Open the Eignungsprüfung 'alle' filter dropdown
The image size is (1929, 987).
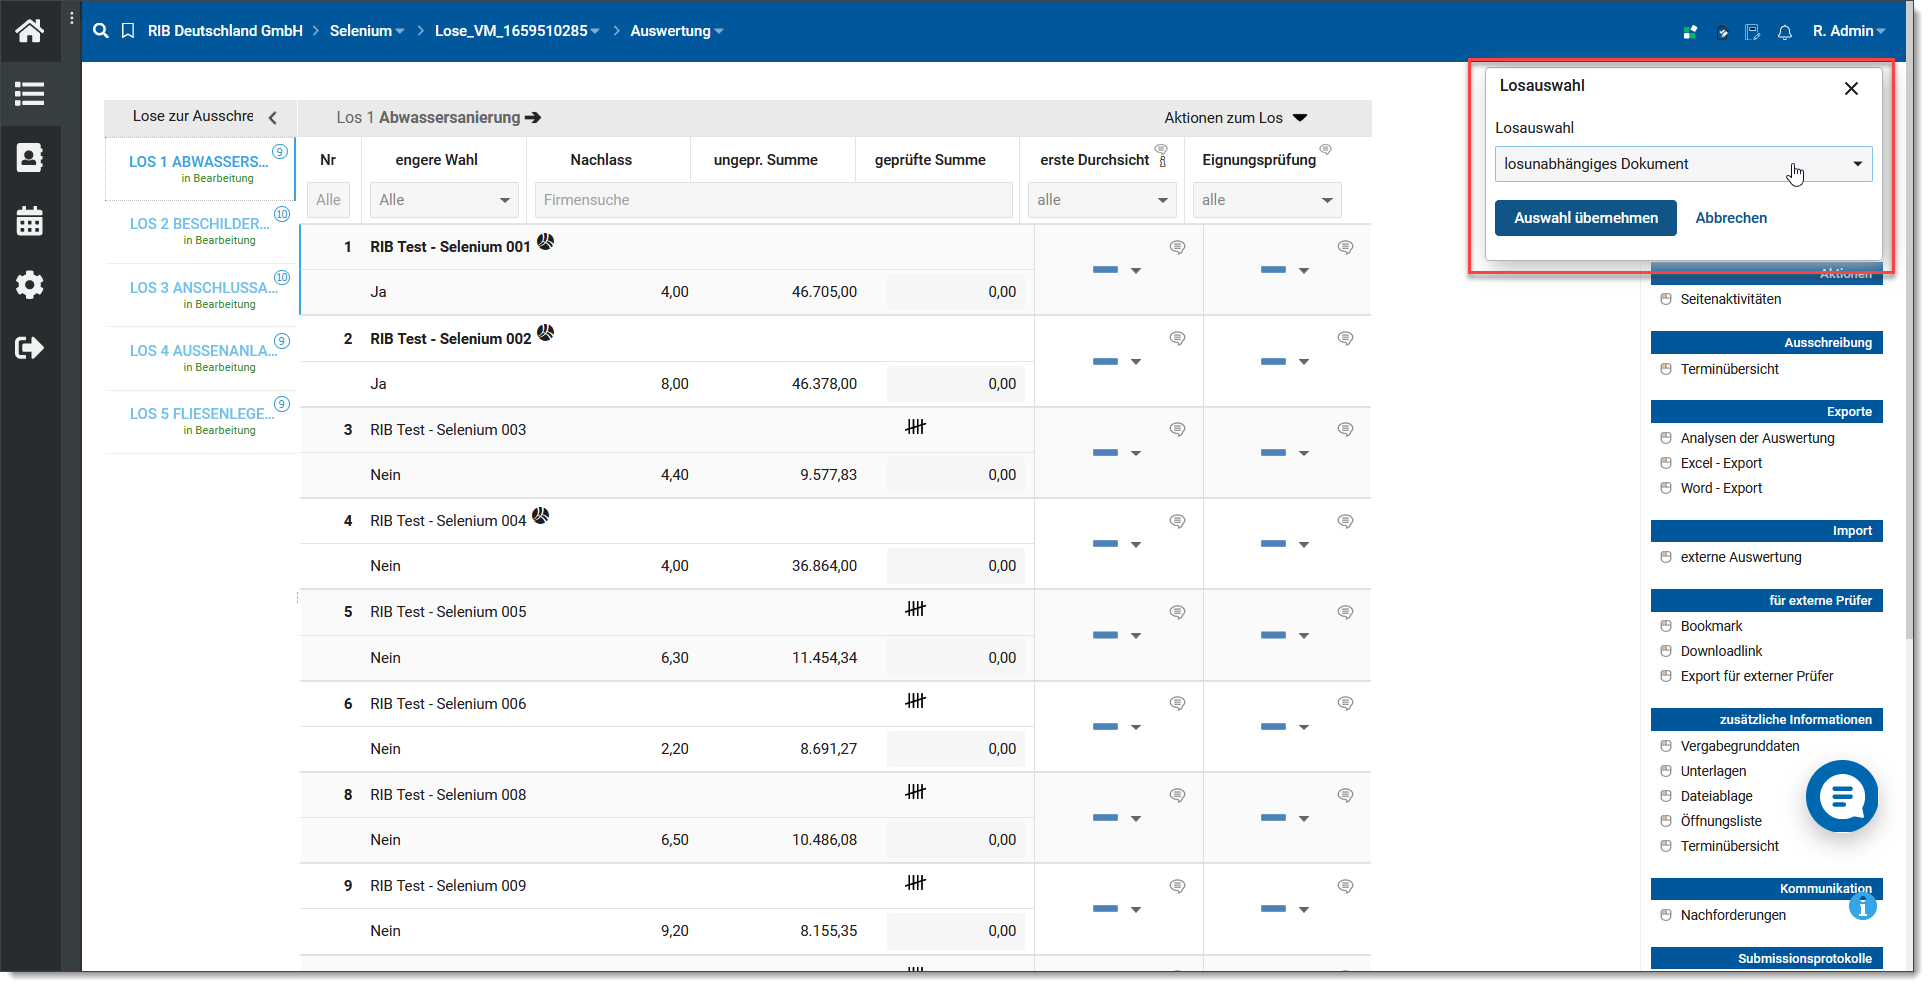click(1267, 200)
